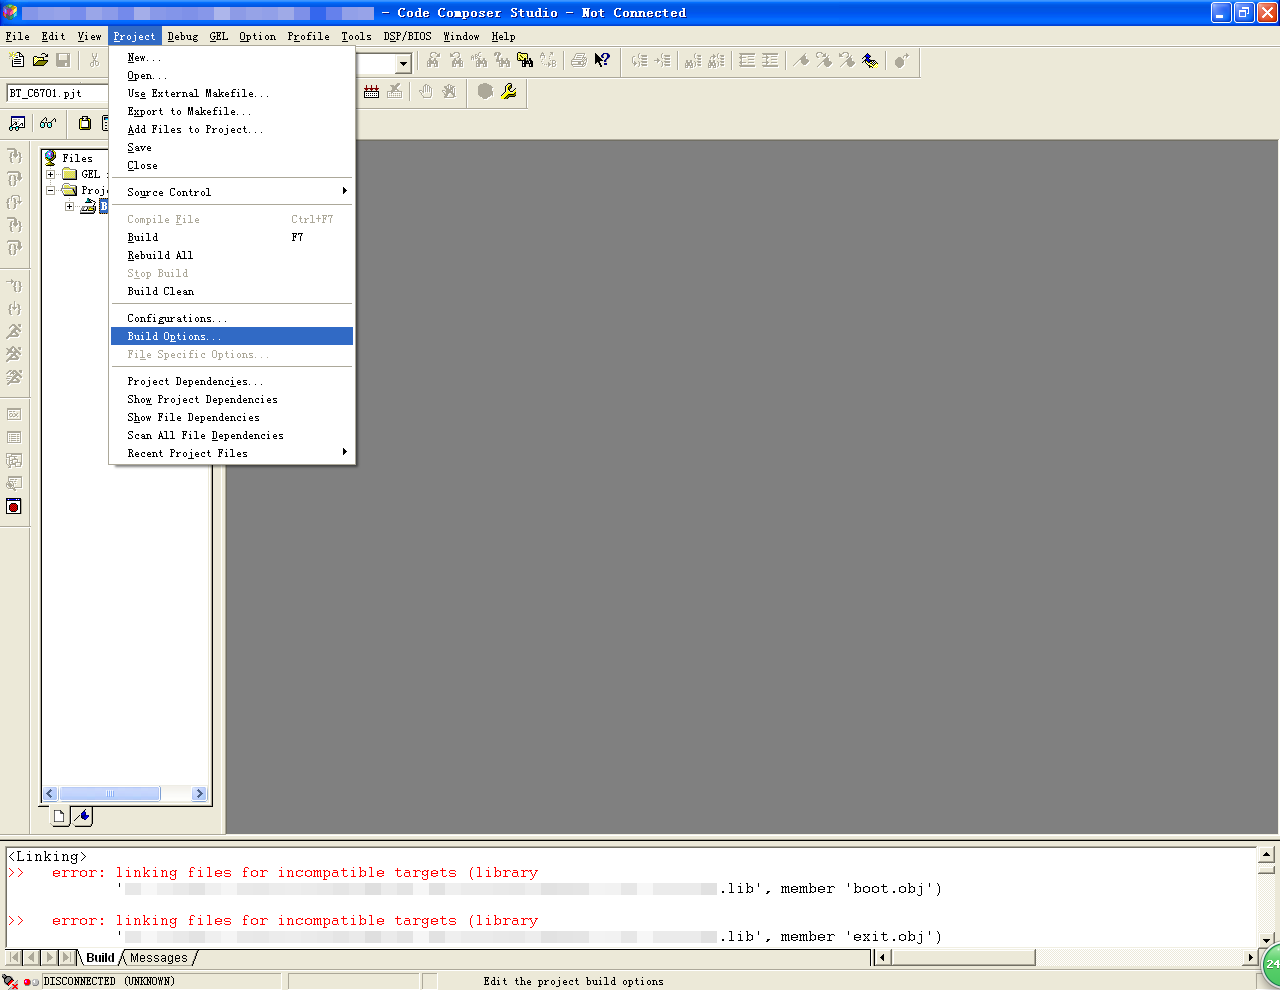Viewport: 1280px width, 990px height.
Task: Click the Bookmarks pin tab icon
Action: point(82,817)
